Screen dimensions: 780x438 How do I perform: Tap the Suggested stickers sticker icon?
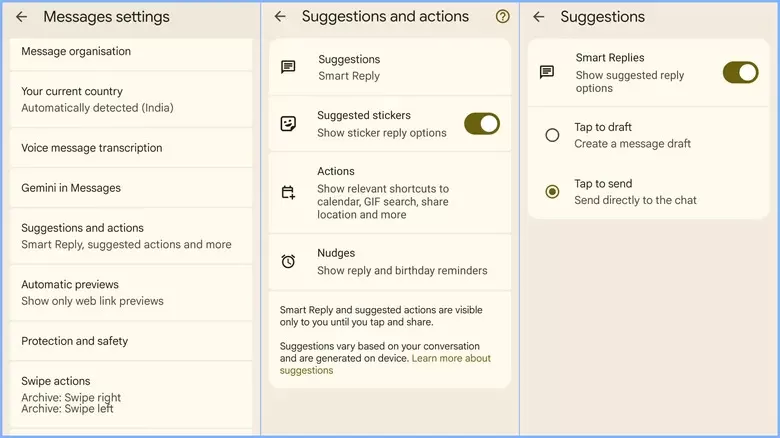288,123
